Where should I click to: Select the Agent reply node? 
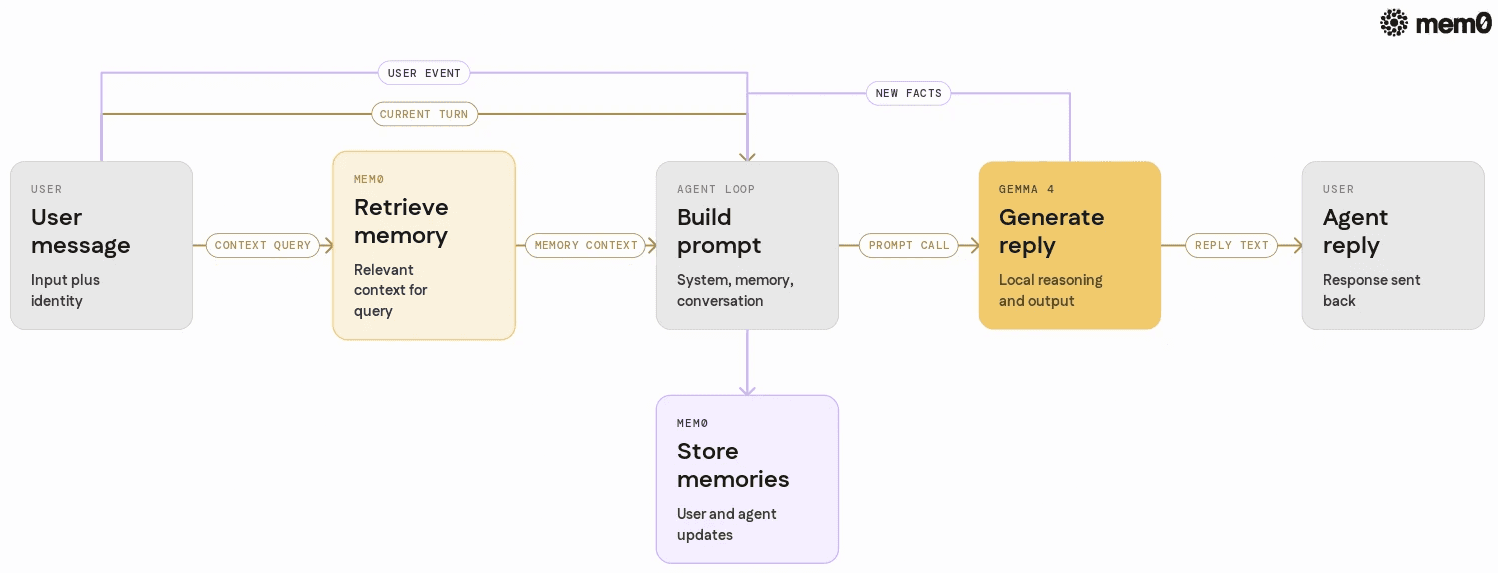1393,245
